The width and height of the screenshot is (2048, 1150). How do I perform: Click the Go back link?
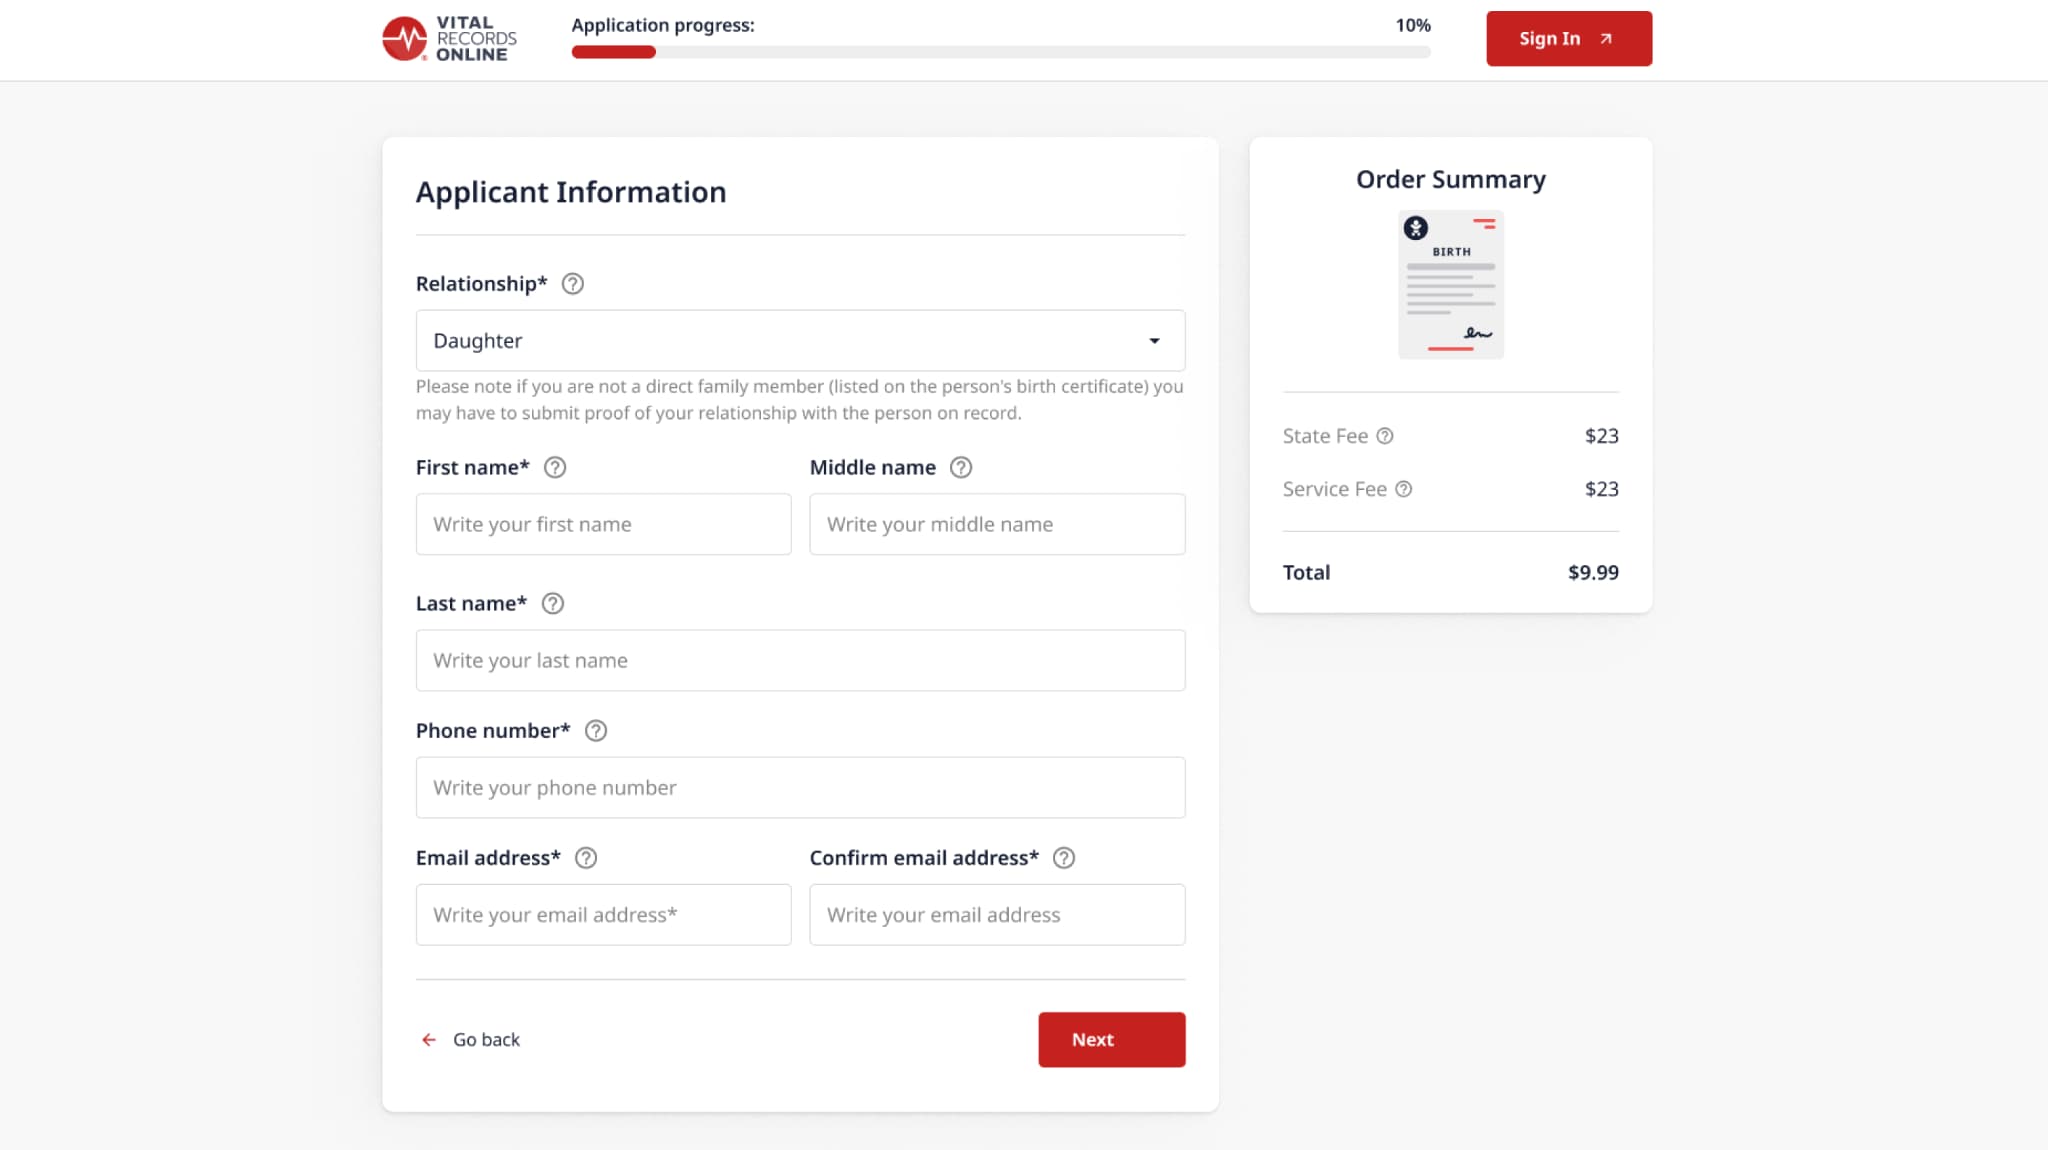pyautogui.click(x=470, y=1040)
